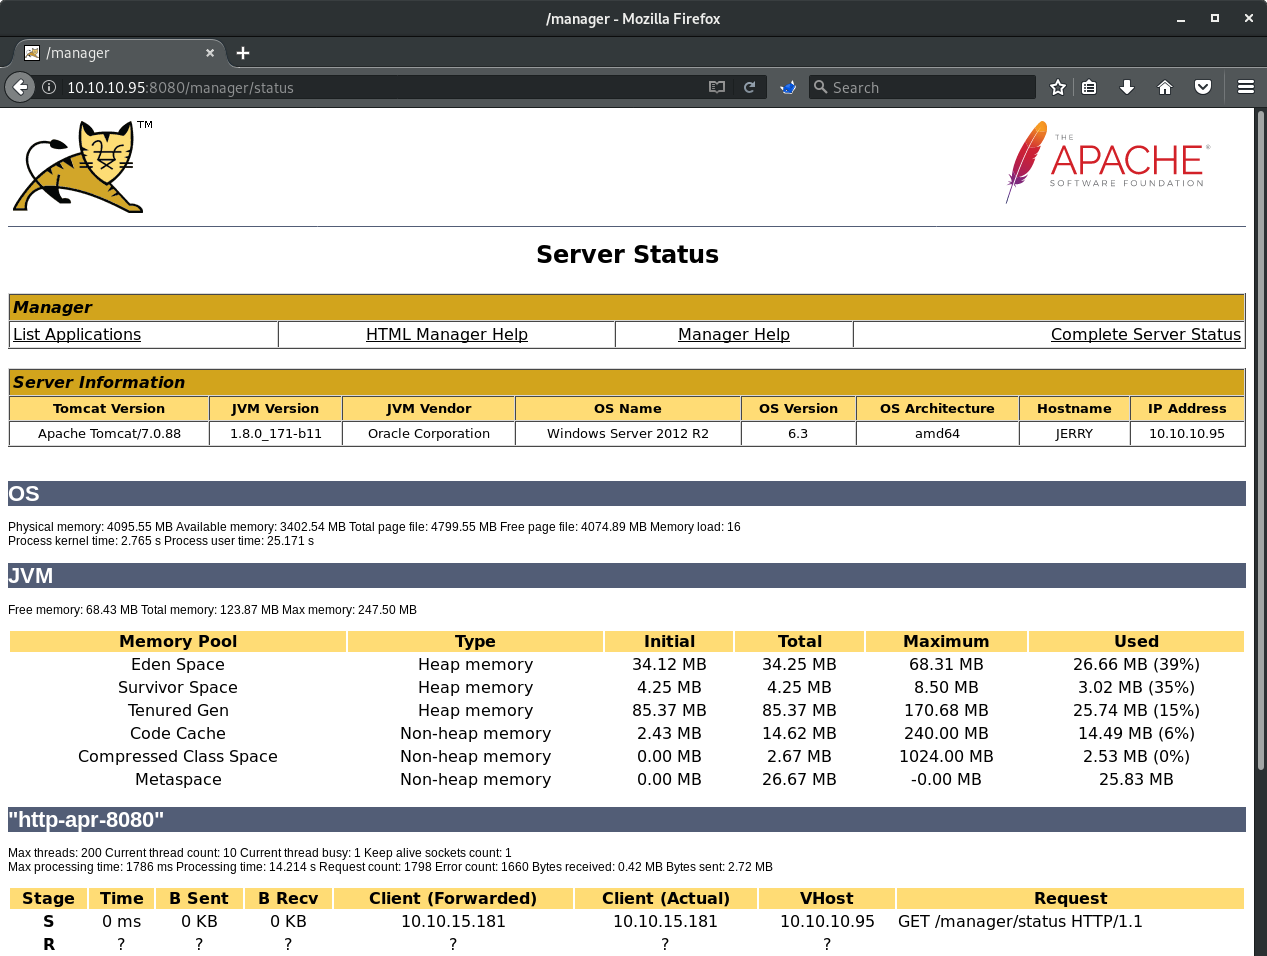Click the page vertical scrollbar

pyautogui.click(x=1260, y=440)
